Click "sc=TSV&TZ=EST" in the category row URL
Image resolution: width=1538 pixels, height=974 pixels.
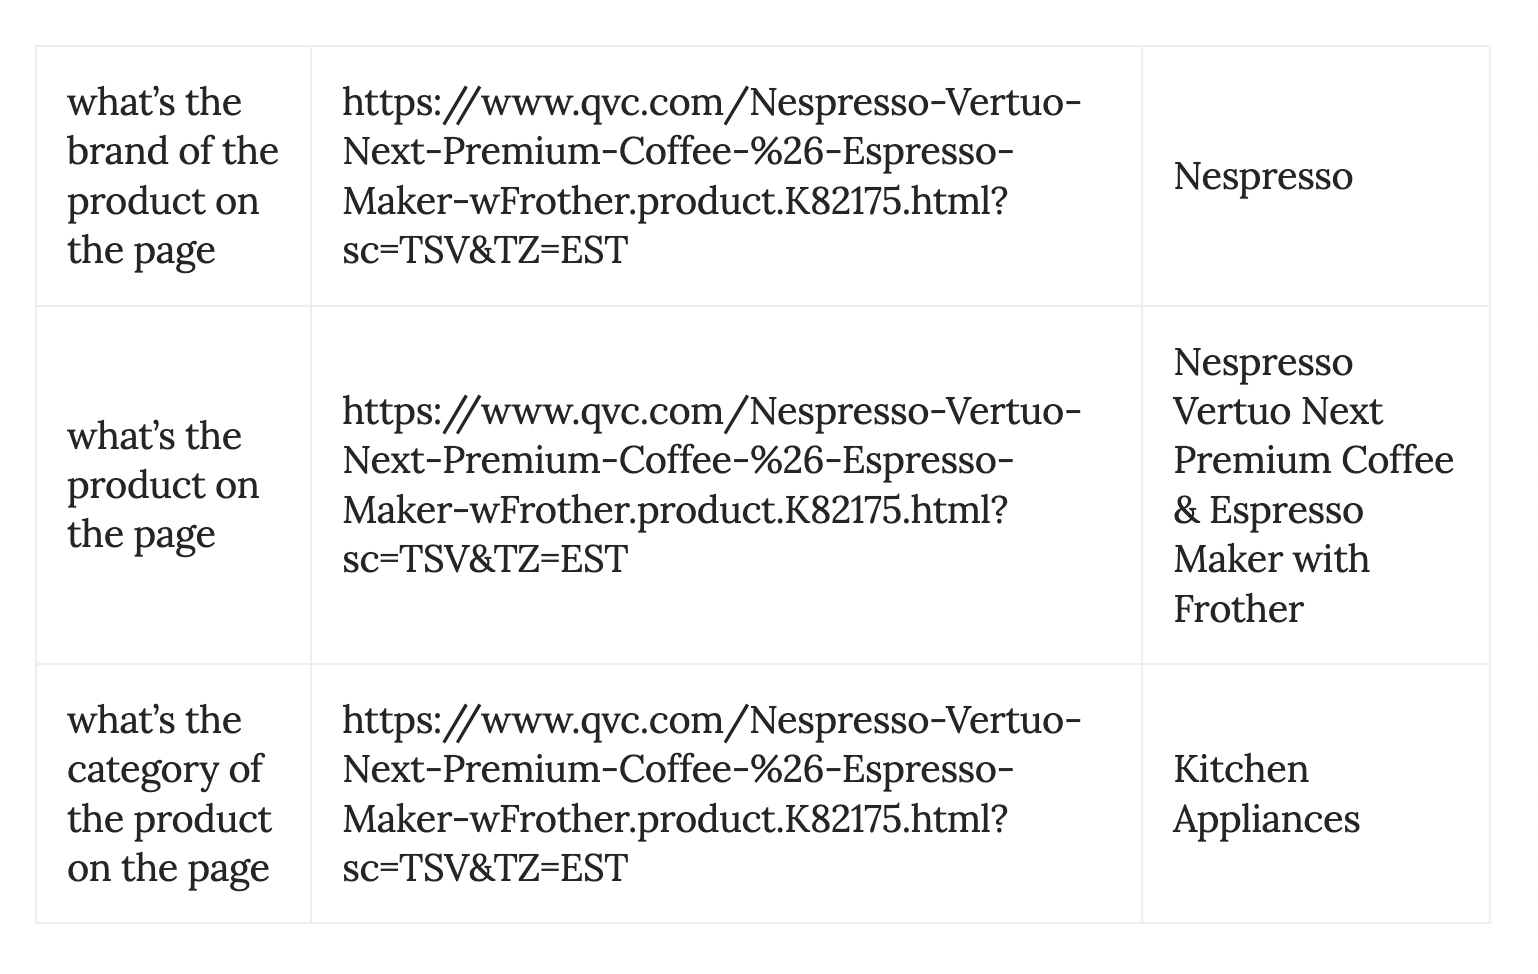485,868
